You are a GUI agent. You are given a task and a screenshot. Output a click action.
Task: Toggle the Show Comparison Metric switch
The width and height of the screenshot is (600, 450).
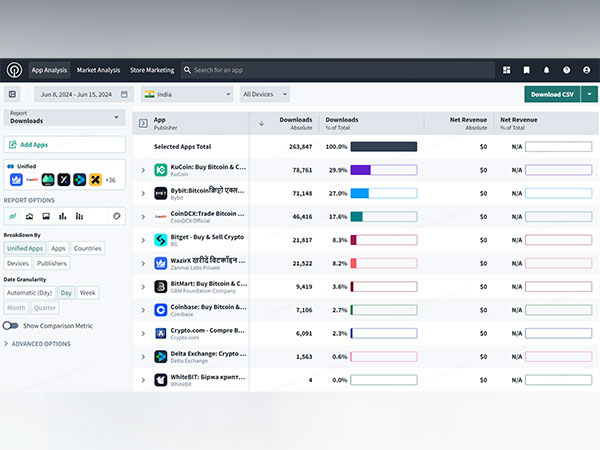click(11, 325)
